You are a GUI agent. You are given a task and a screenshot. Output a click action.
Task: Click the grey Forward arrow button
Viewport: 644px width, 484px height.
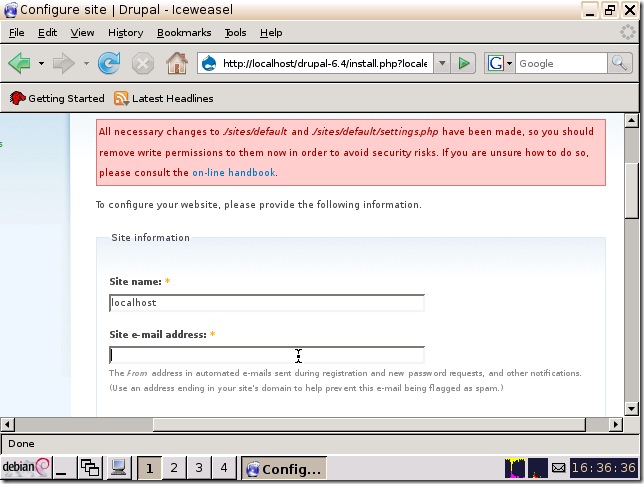(64, 63)
